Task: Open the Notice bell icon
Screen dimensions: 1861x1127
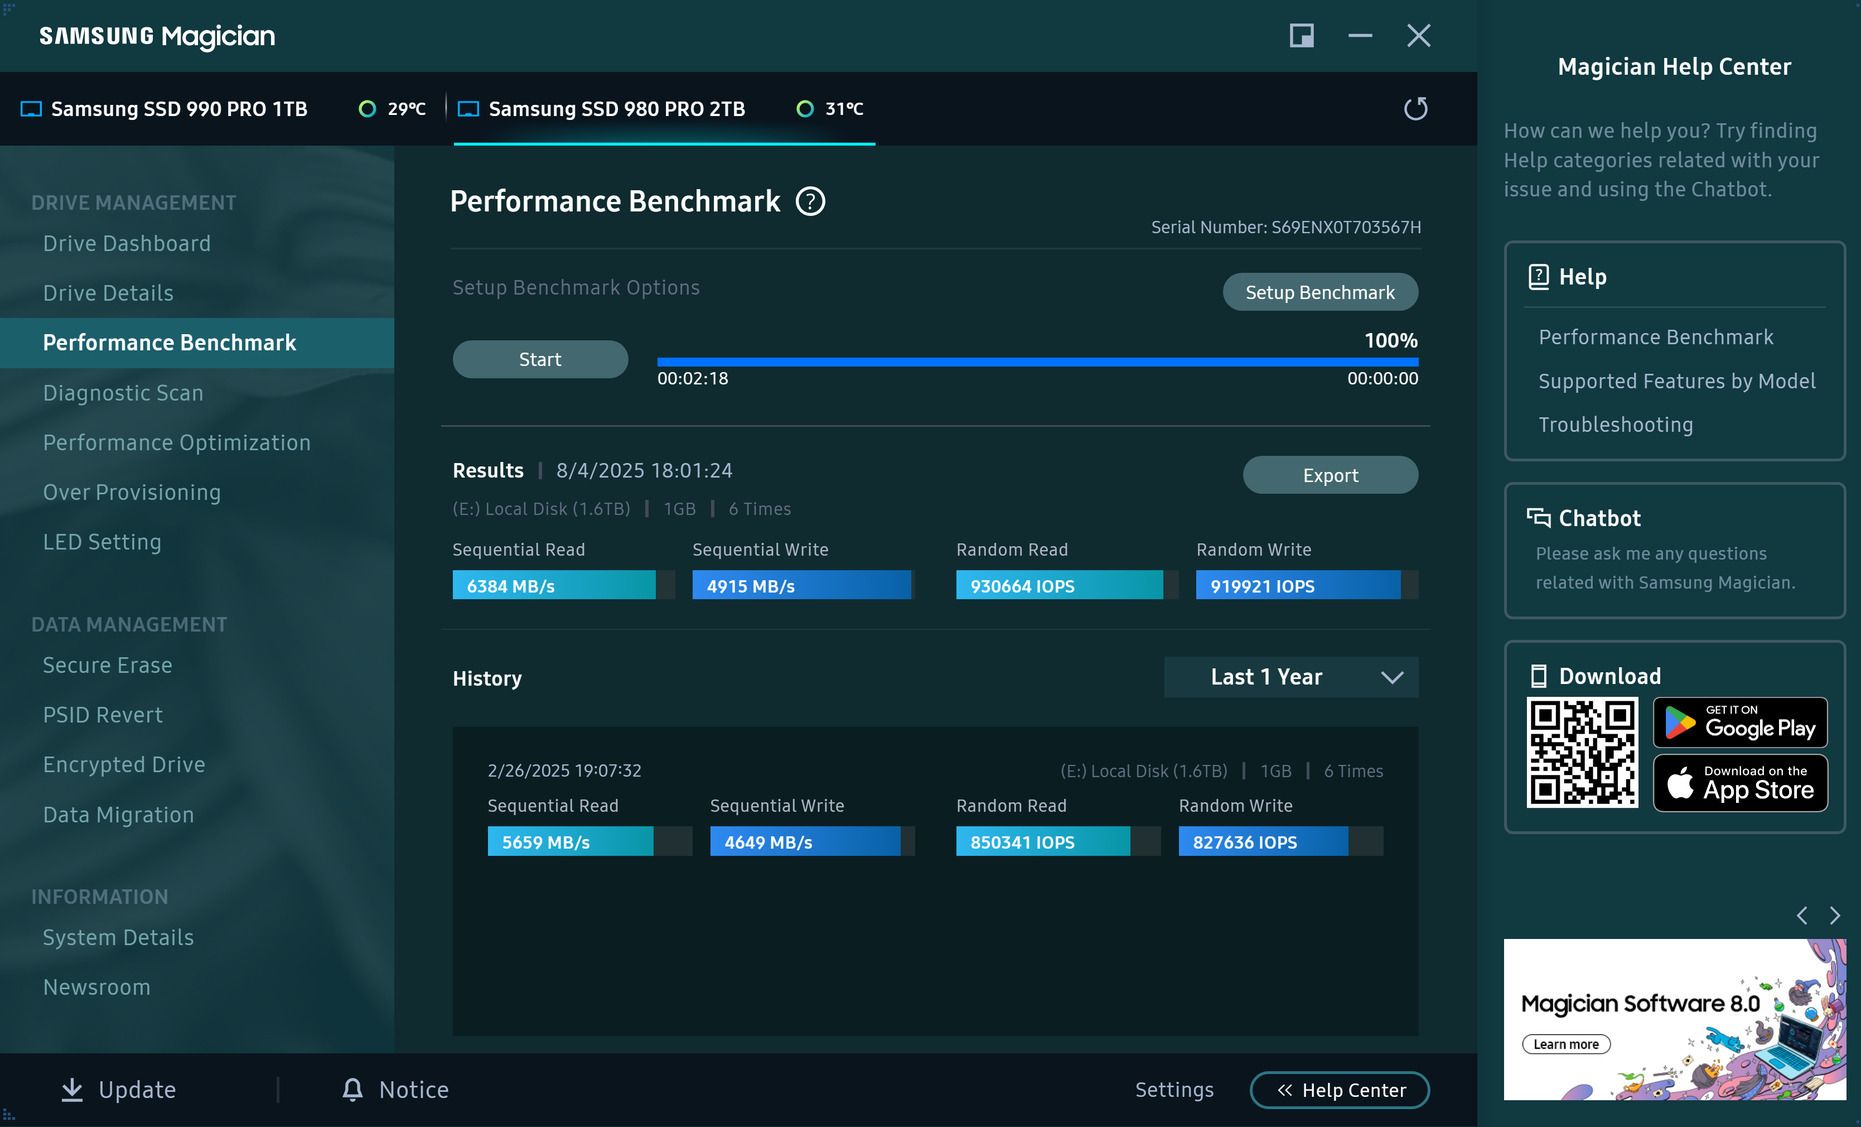Action: click(353, 1090)
